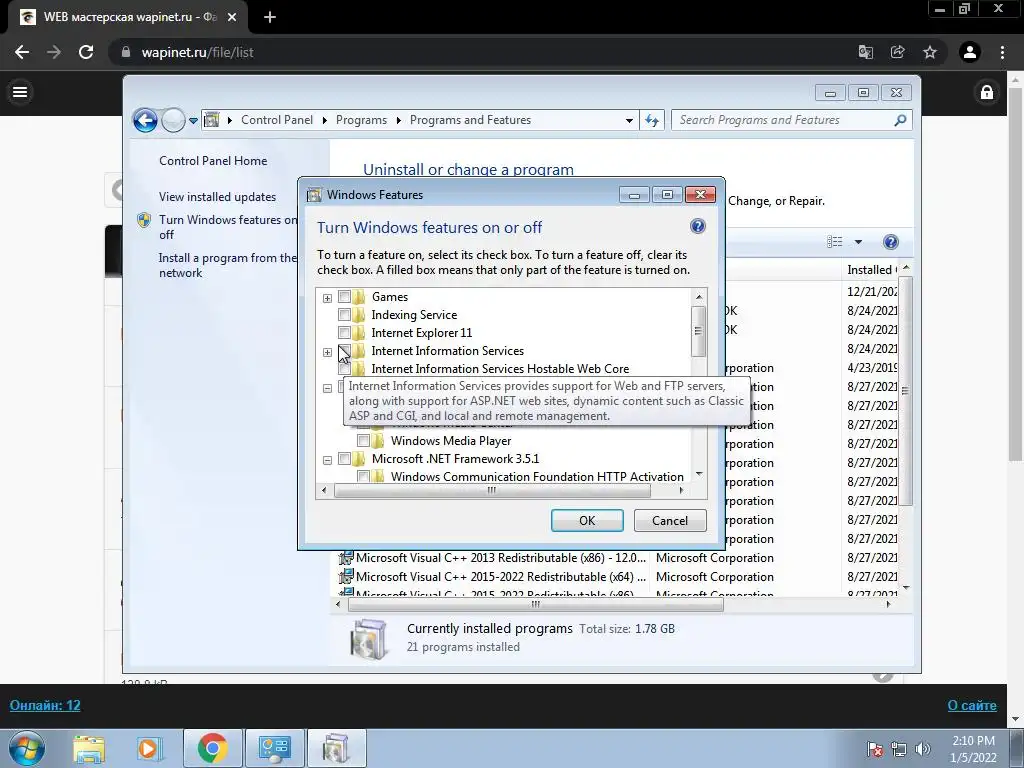Expand the Programs breadcrumb arrow
This screenshot has height=768, width=1024.
point(398,120)
